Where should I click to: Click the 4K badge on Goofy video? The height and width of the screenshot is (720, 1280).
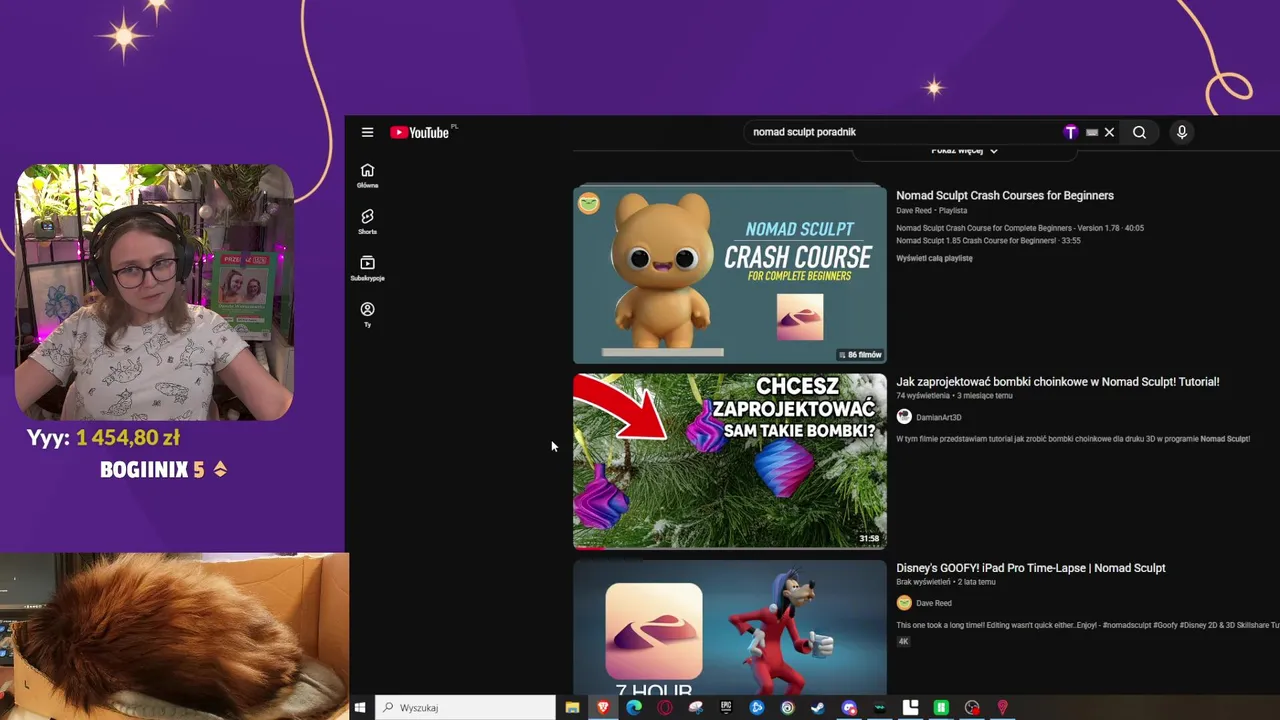[x=903, y=641]
